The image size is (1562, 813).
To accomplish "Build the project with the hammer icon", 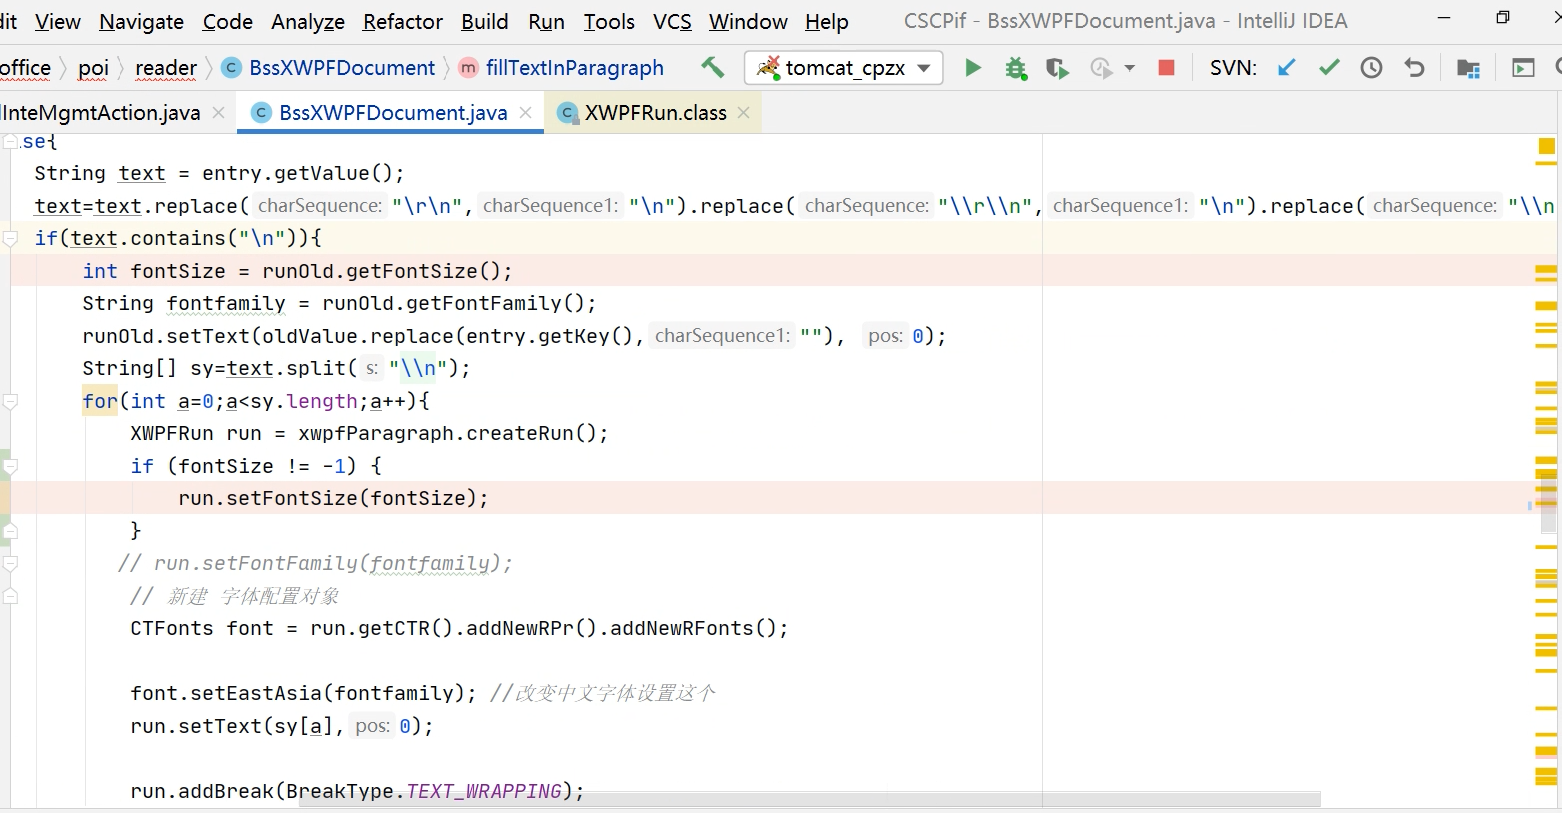I will 712,66.
